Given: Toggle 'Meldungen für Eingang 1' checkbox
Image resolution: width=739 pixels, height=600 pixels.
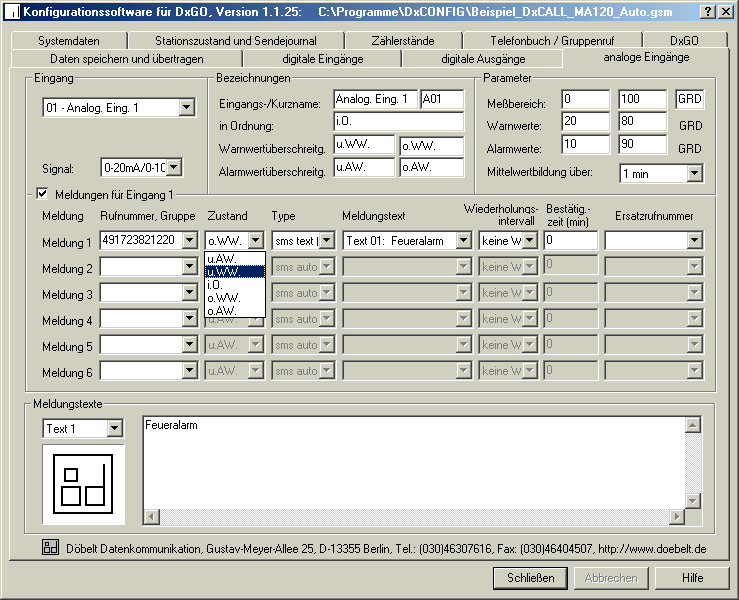Looking at the screenshot, I should click(x=42, y=194).
